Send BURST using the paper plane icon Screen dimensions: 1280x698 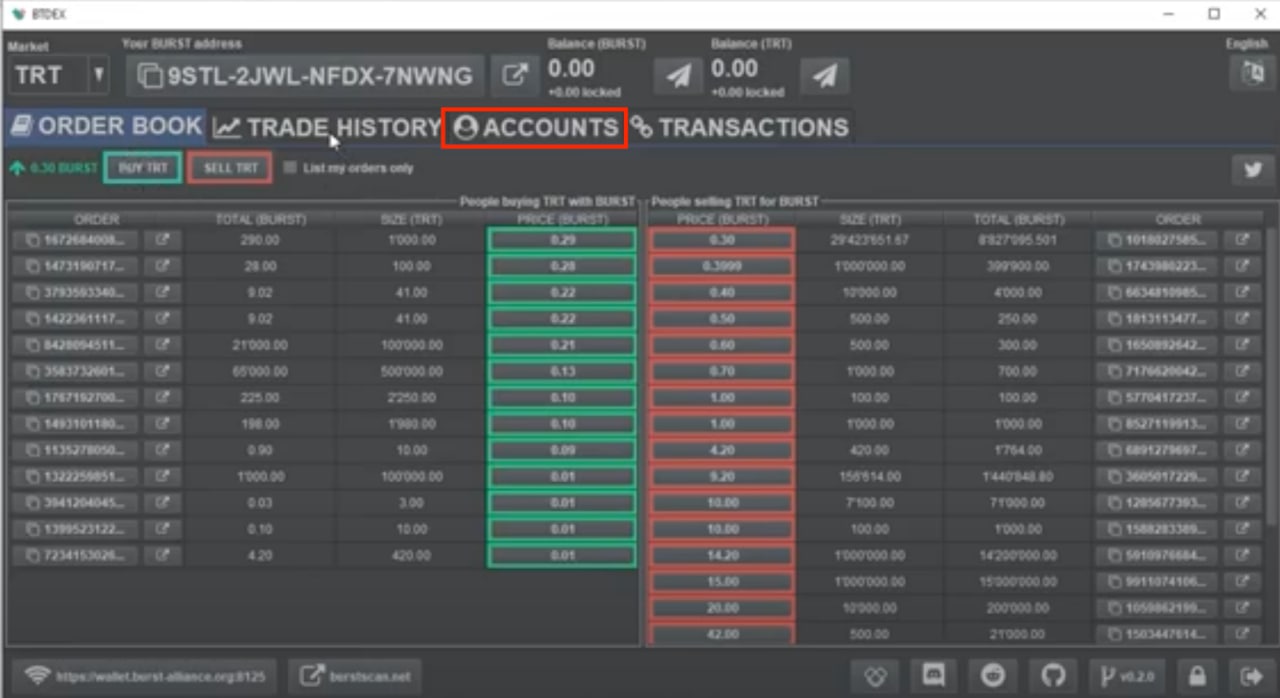pyautogui.click(x=679, y=76)
